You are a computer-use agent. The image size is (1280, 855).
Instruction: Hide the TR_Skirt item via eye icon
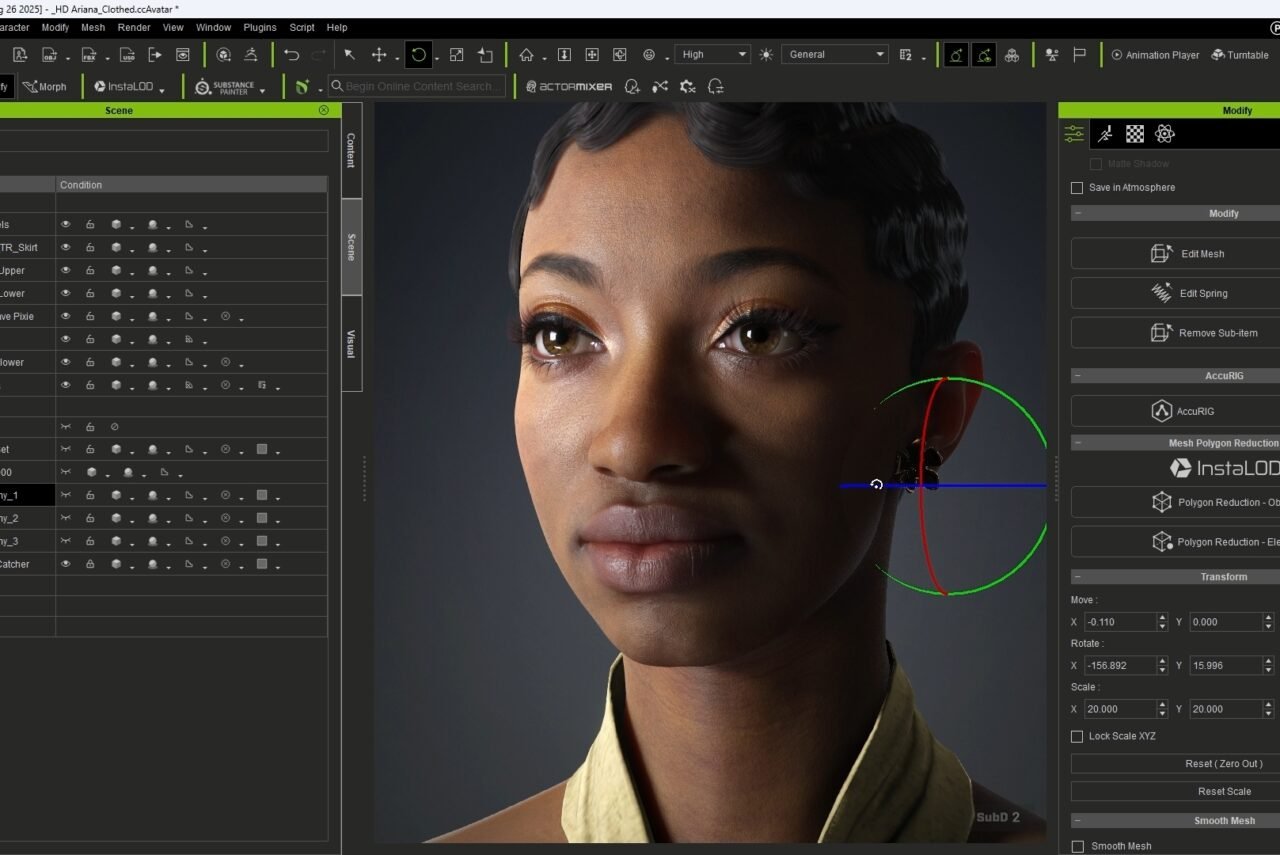[66, 247]
